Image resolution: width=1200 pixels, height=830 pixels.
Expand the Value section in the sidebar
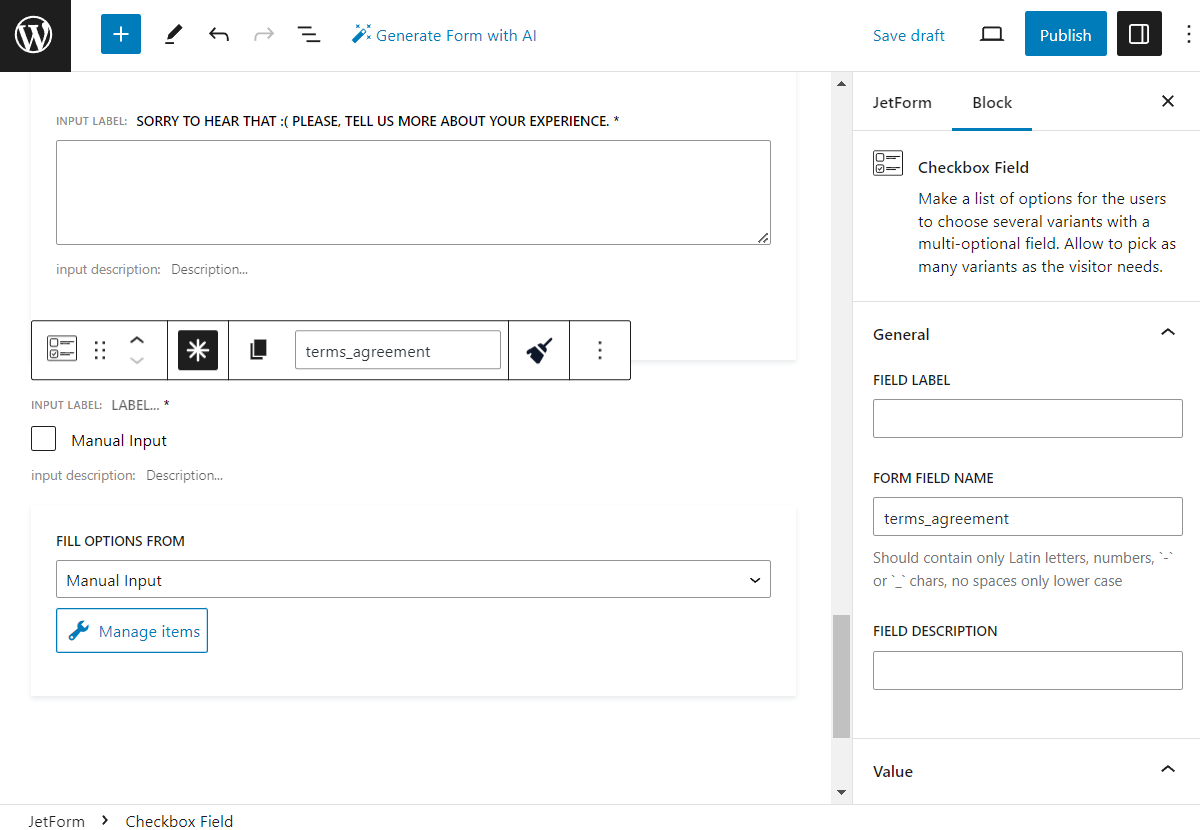[1167, 769]
